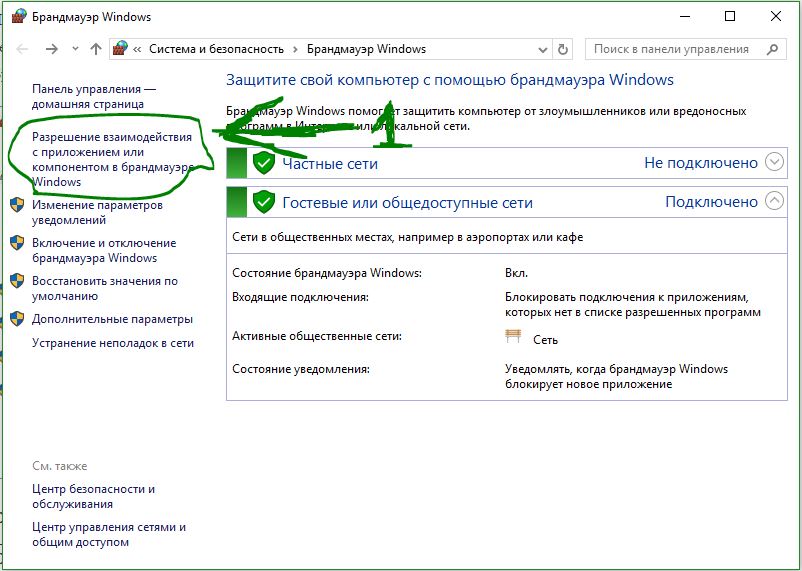Click 'Состояние уведомления:' label
Viewport: 802px width, 571px height.
point(301,369)
